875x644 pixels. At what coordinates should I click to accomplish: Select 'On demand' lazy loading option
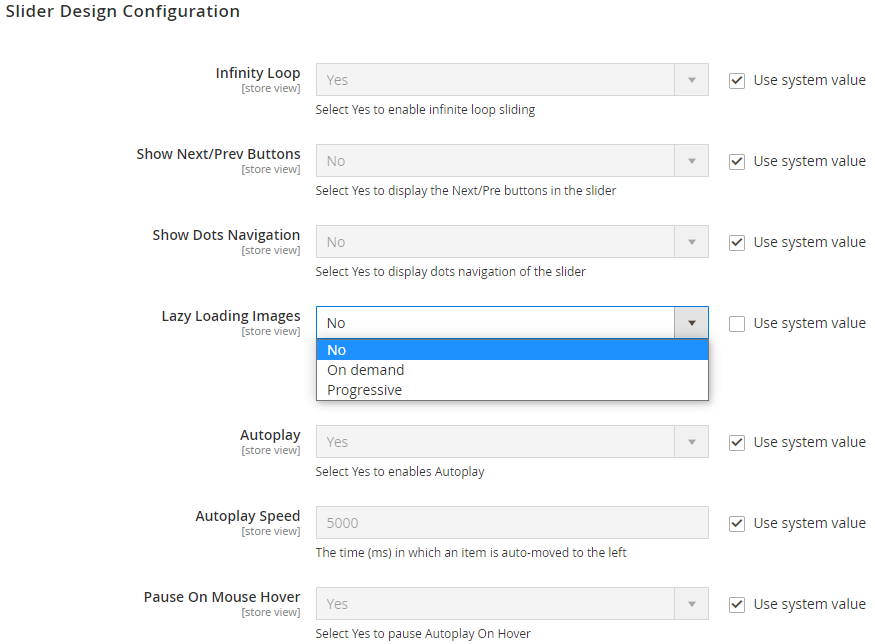(366, 370)
